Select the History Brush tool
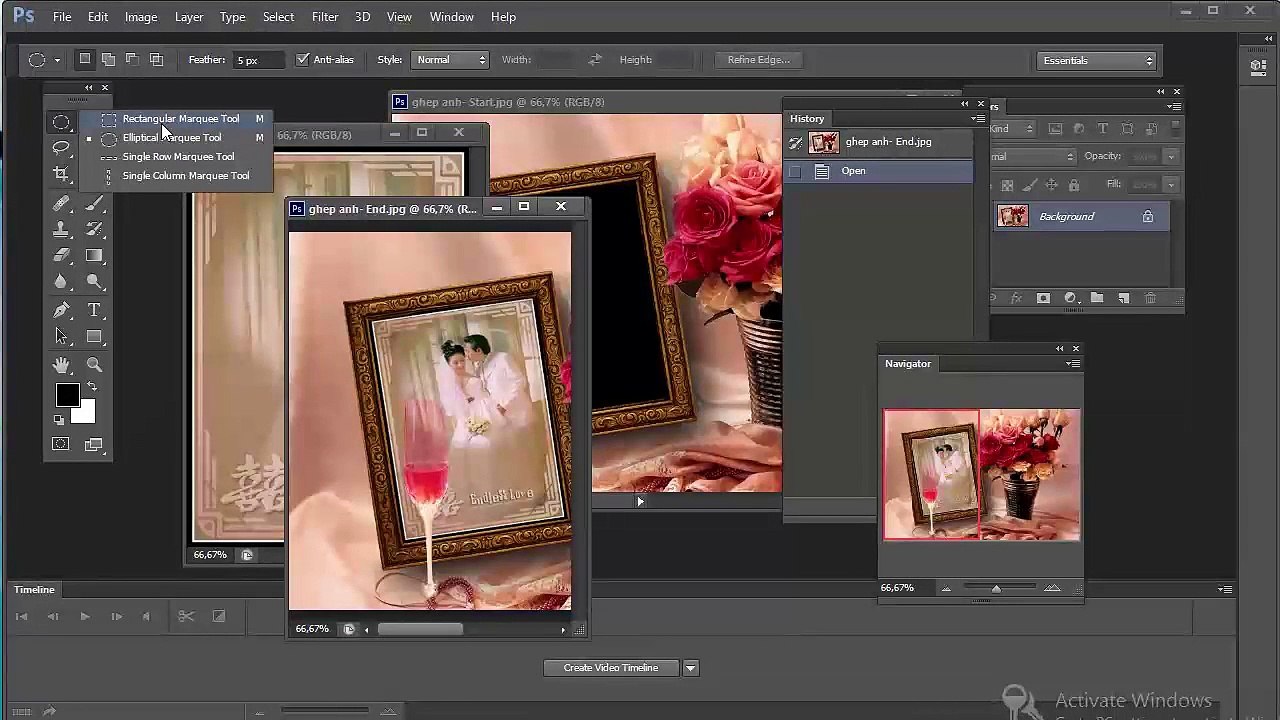Screen dimensions: 1280x720 click(x=94, y=229)
